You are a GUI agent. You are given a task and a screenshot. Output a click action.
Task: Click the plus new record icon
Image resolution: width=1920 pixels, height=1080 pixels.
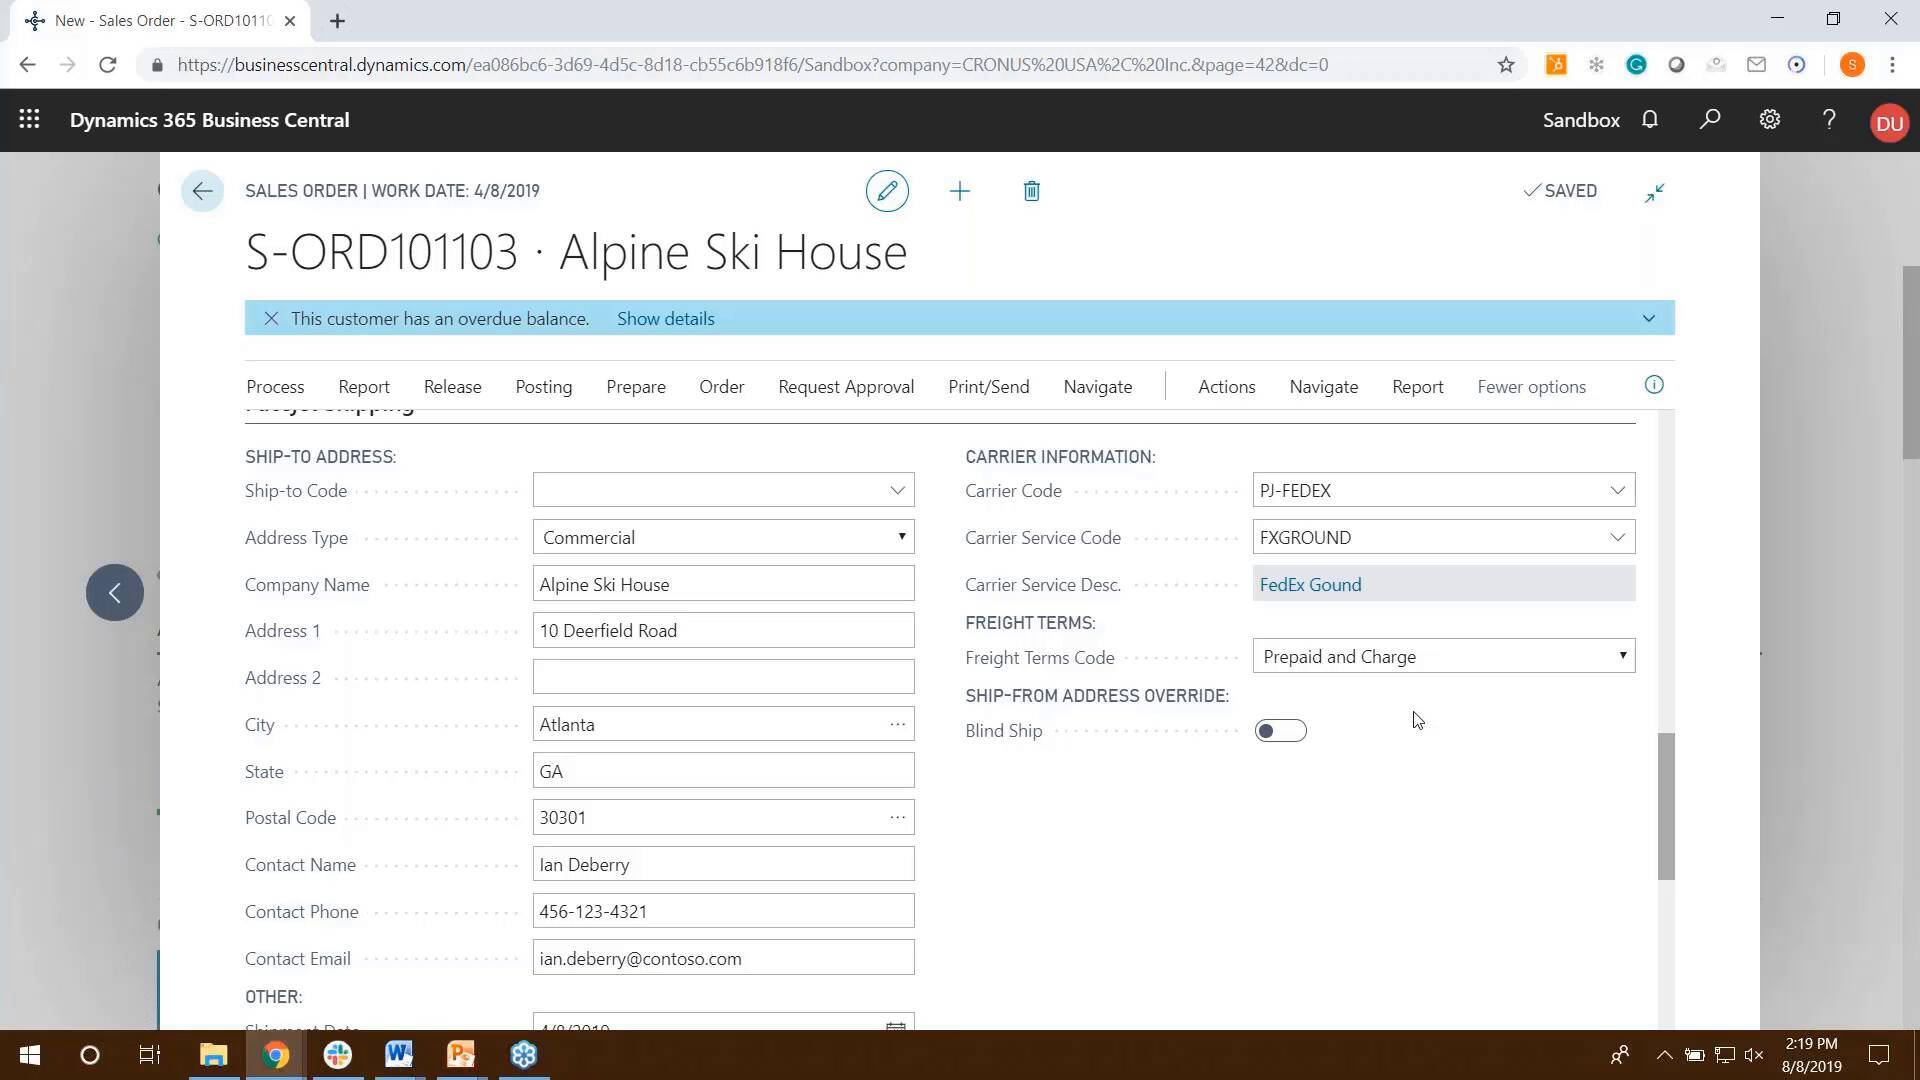[959, 191]
